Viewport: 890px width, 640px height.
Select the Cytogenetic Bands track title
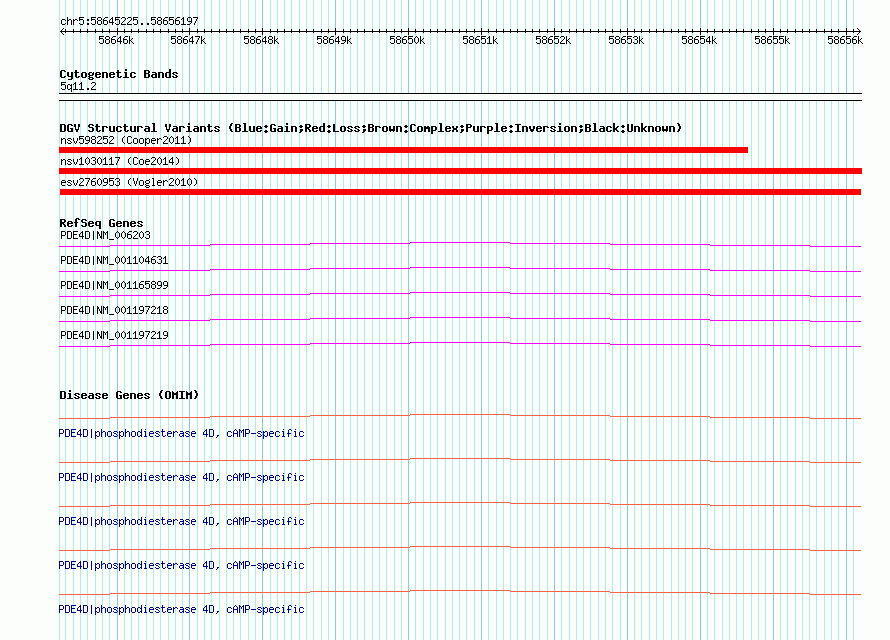click(119, 74)
